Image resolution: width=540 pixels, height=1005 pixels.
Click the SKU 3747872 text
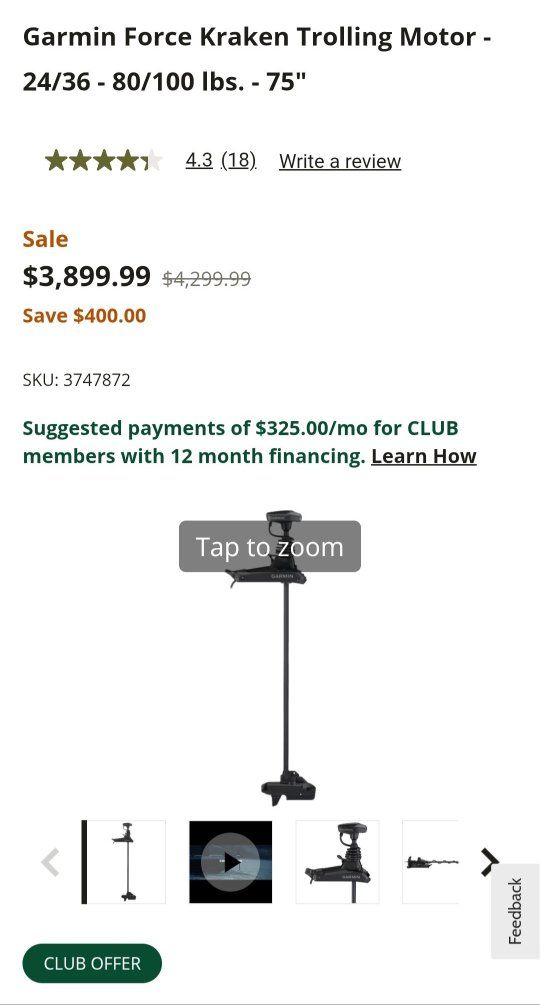coord(76,380)
